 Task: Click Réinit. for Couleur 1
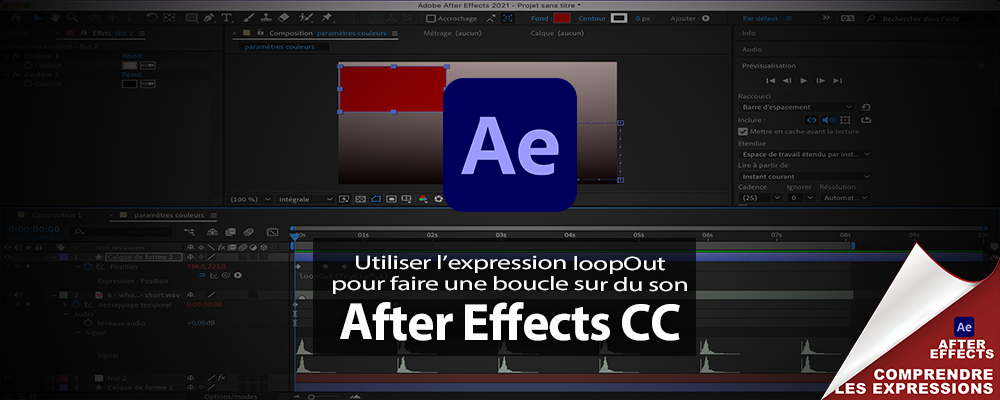click(132, 56)
